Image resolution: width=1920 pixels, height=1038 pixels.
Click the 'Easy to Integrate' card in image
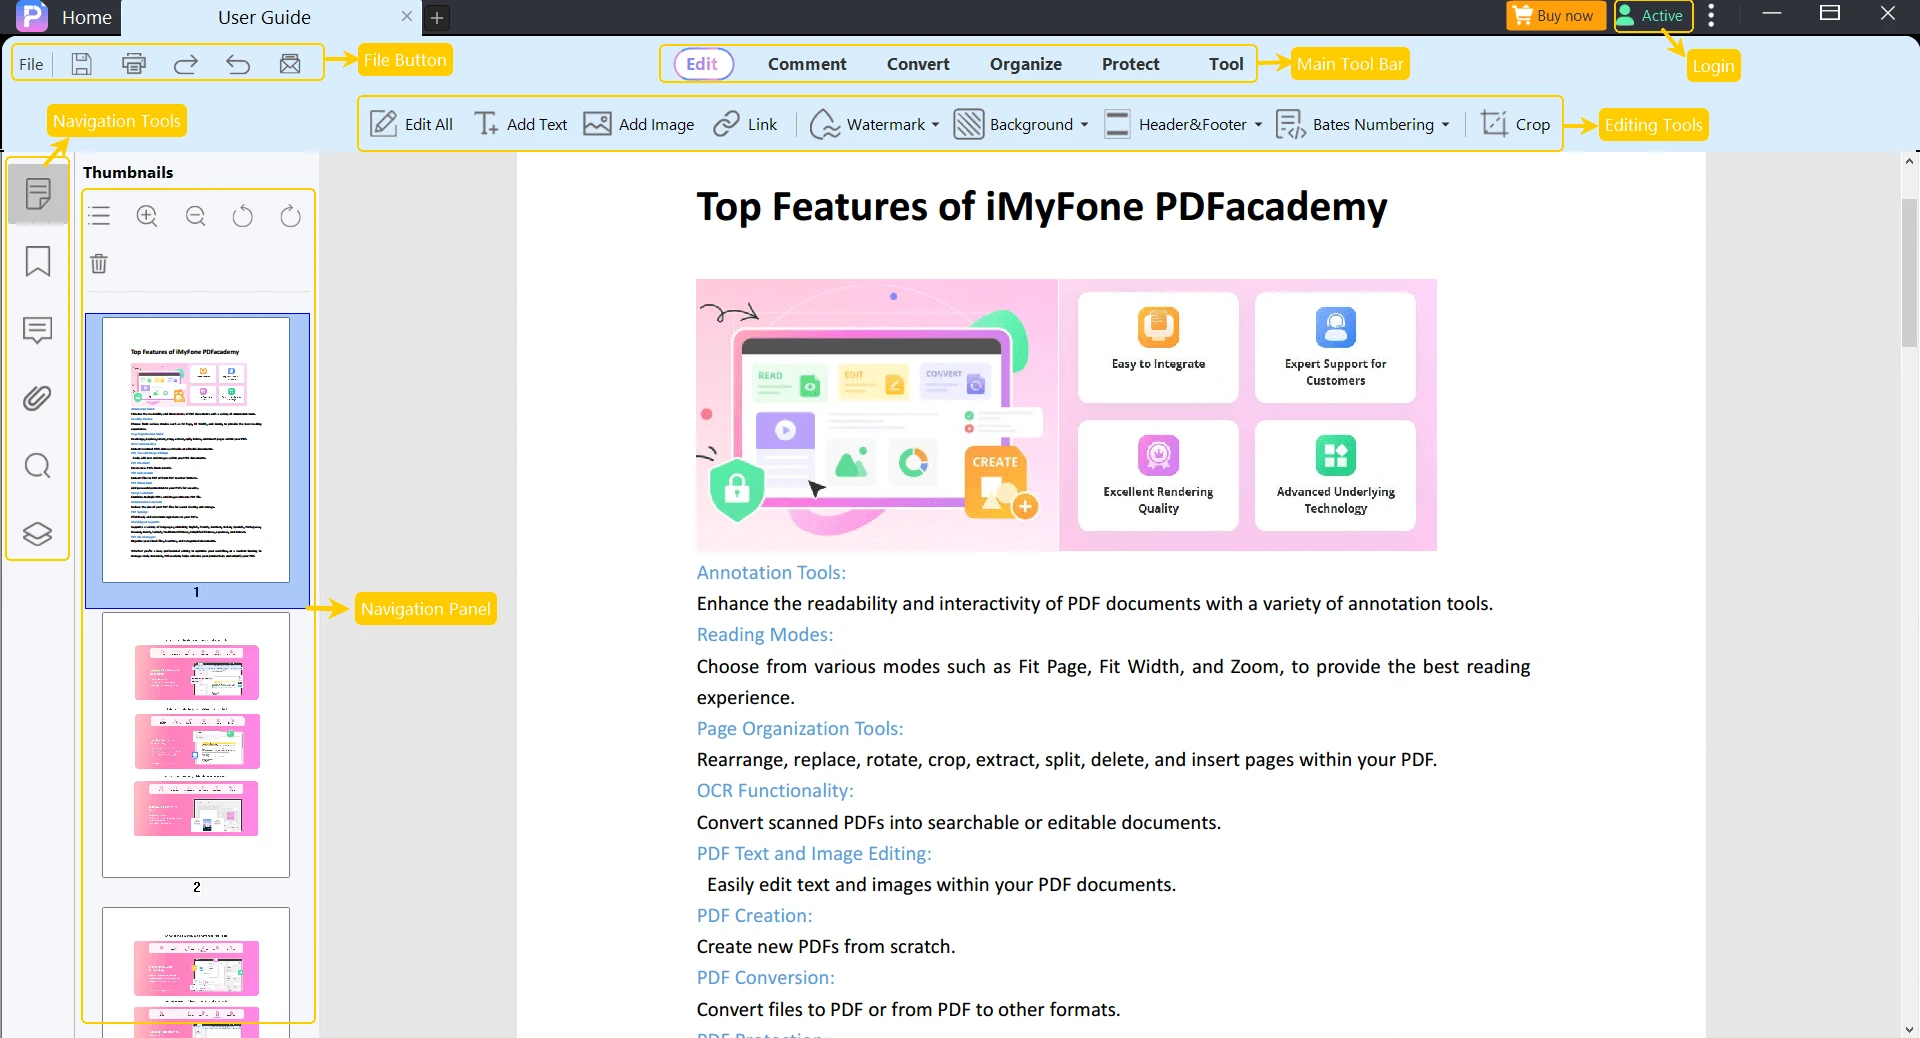click(1158, 347)
